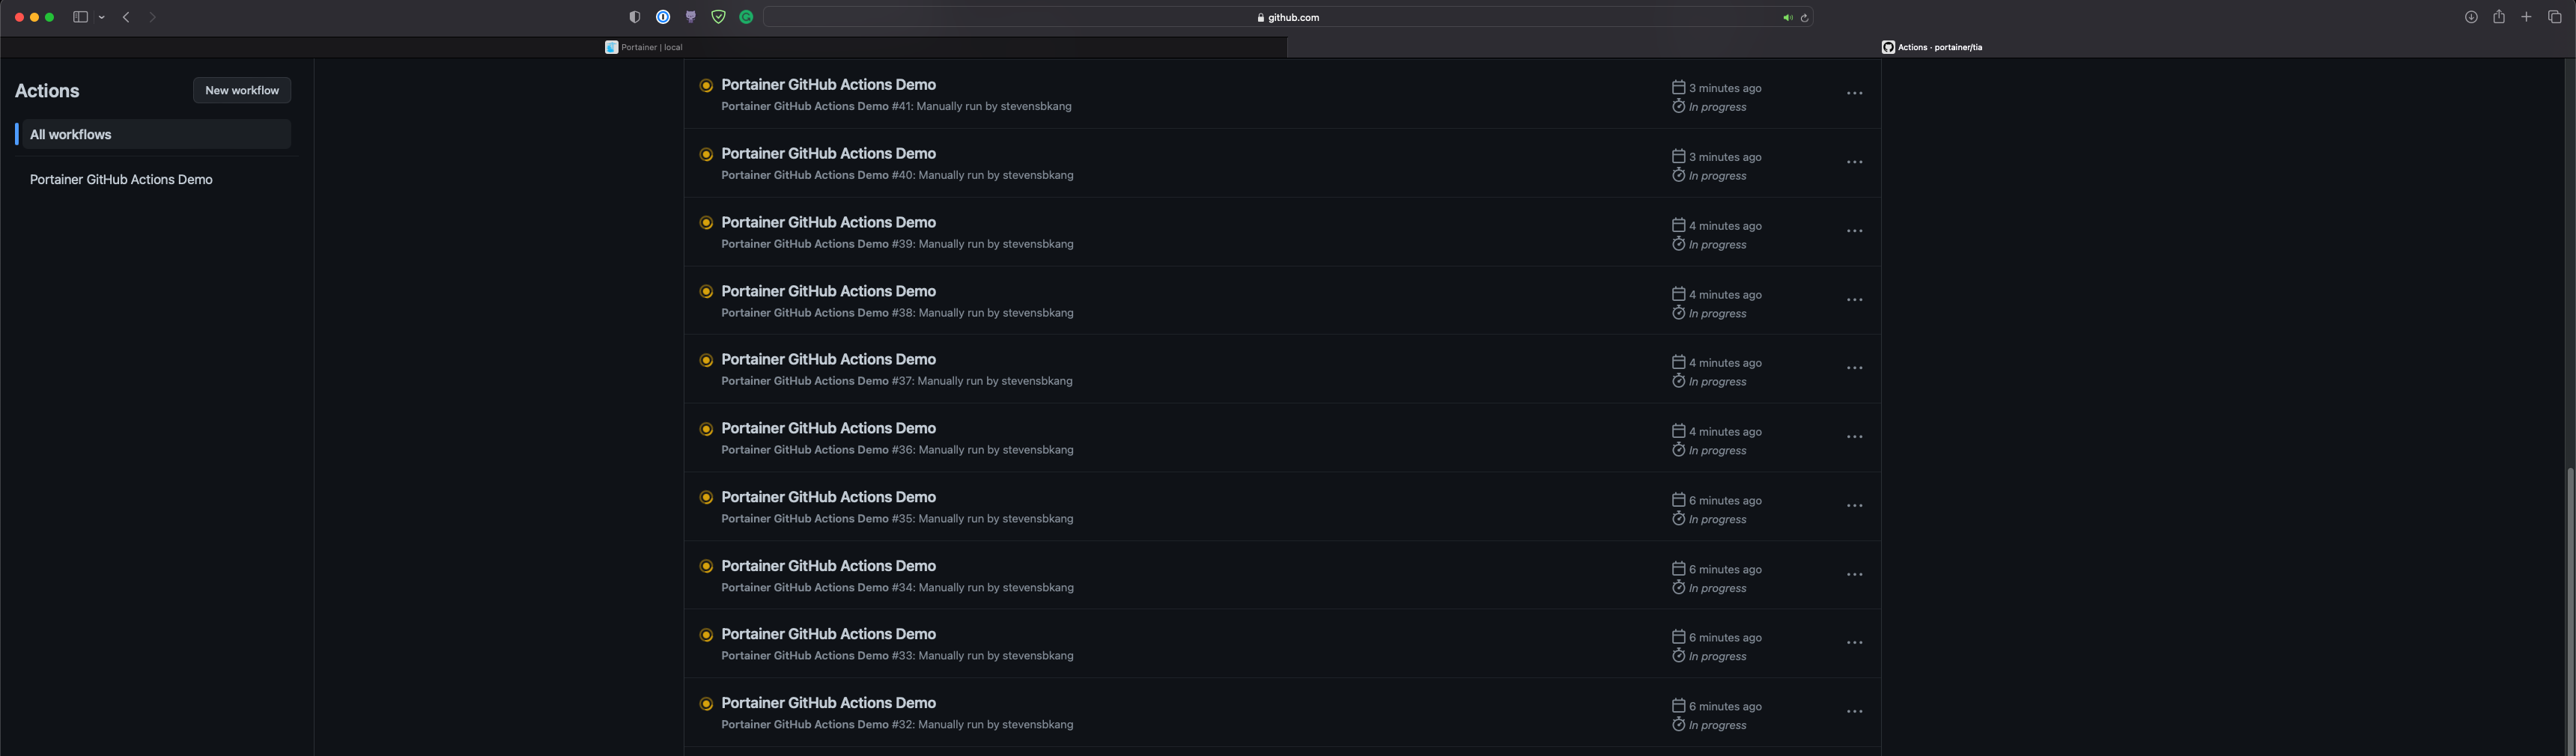Click the calendar icon for run #40

click(x=1678, y=156)
